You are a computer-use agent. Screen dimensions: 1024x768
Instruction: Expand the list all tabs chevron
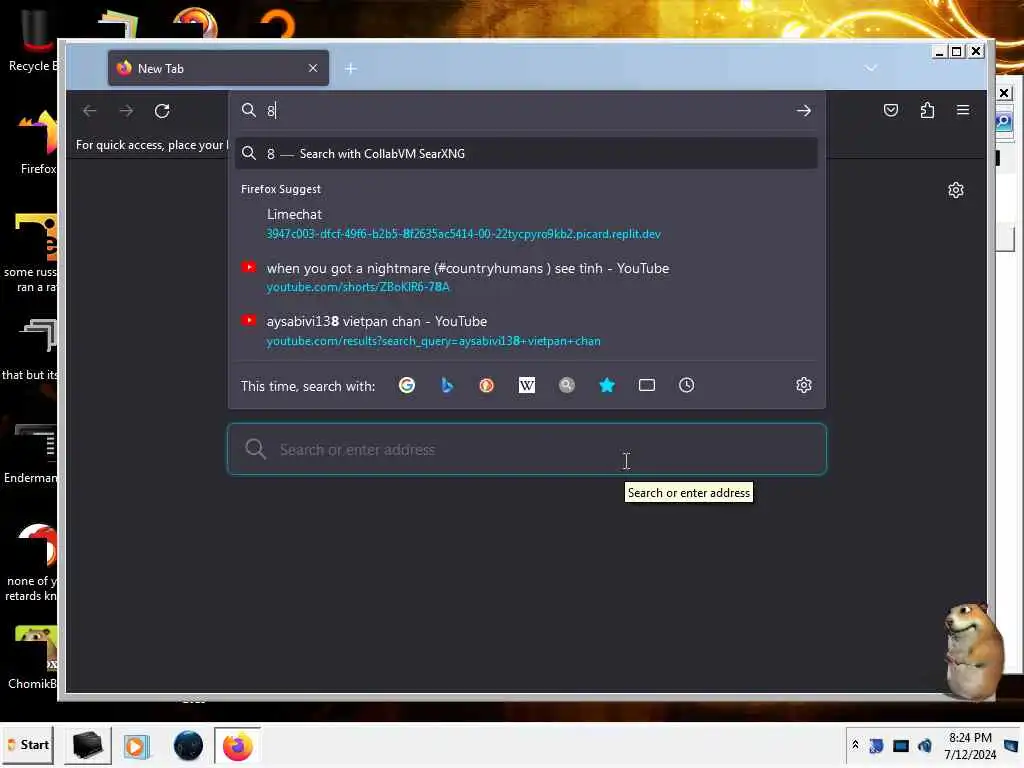pos(871,68)
